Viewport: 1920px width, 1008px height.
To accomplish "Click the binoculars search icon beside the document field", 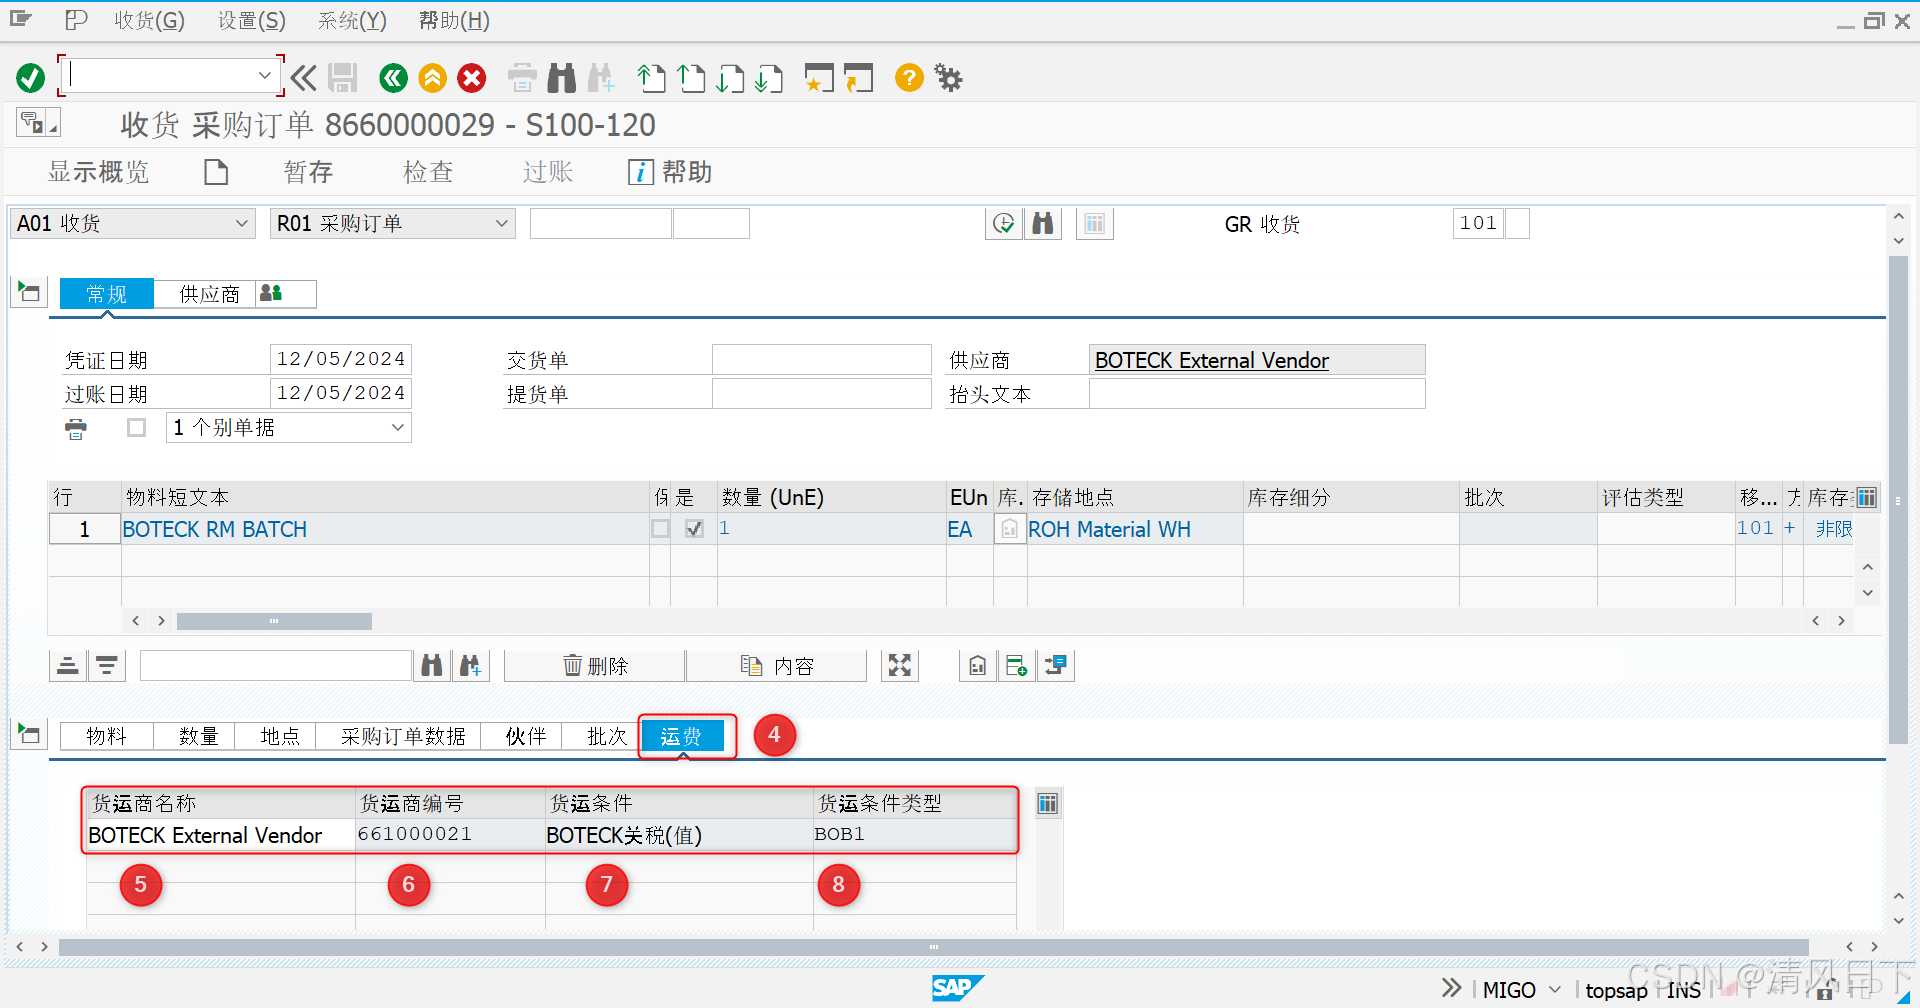I will pyautogui.click(x=1043, y=224).
